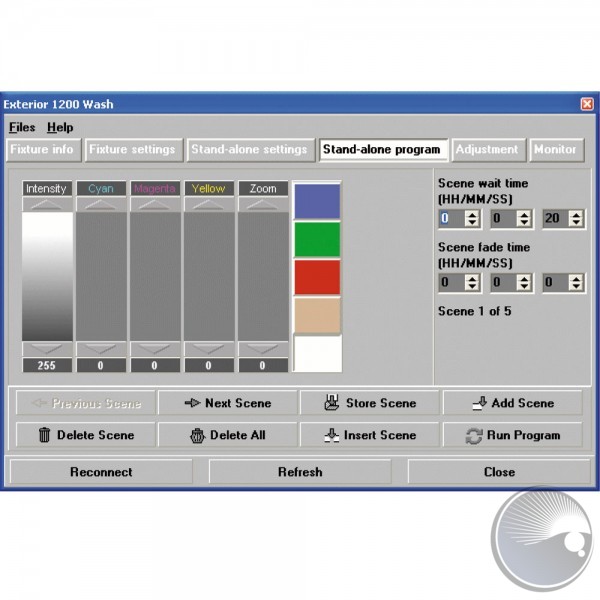The height and width of the screenshot is (600, 600).
Task: Click the Reconnect button
Action: click(x=101, y=472)
